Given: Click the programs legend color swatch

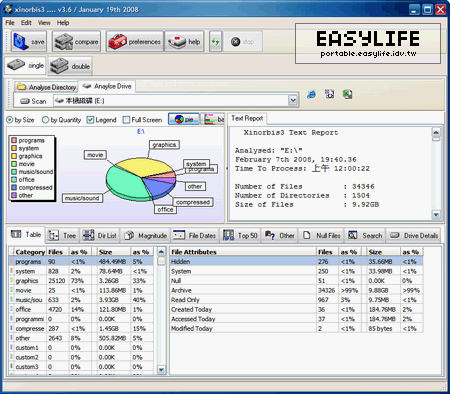Looking at the screenshot, I should [14, 140].
